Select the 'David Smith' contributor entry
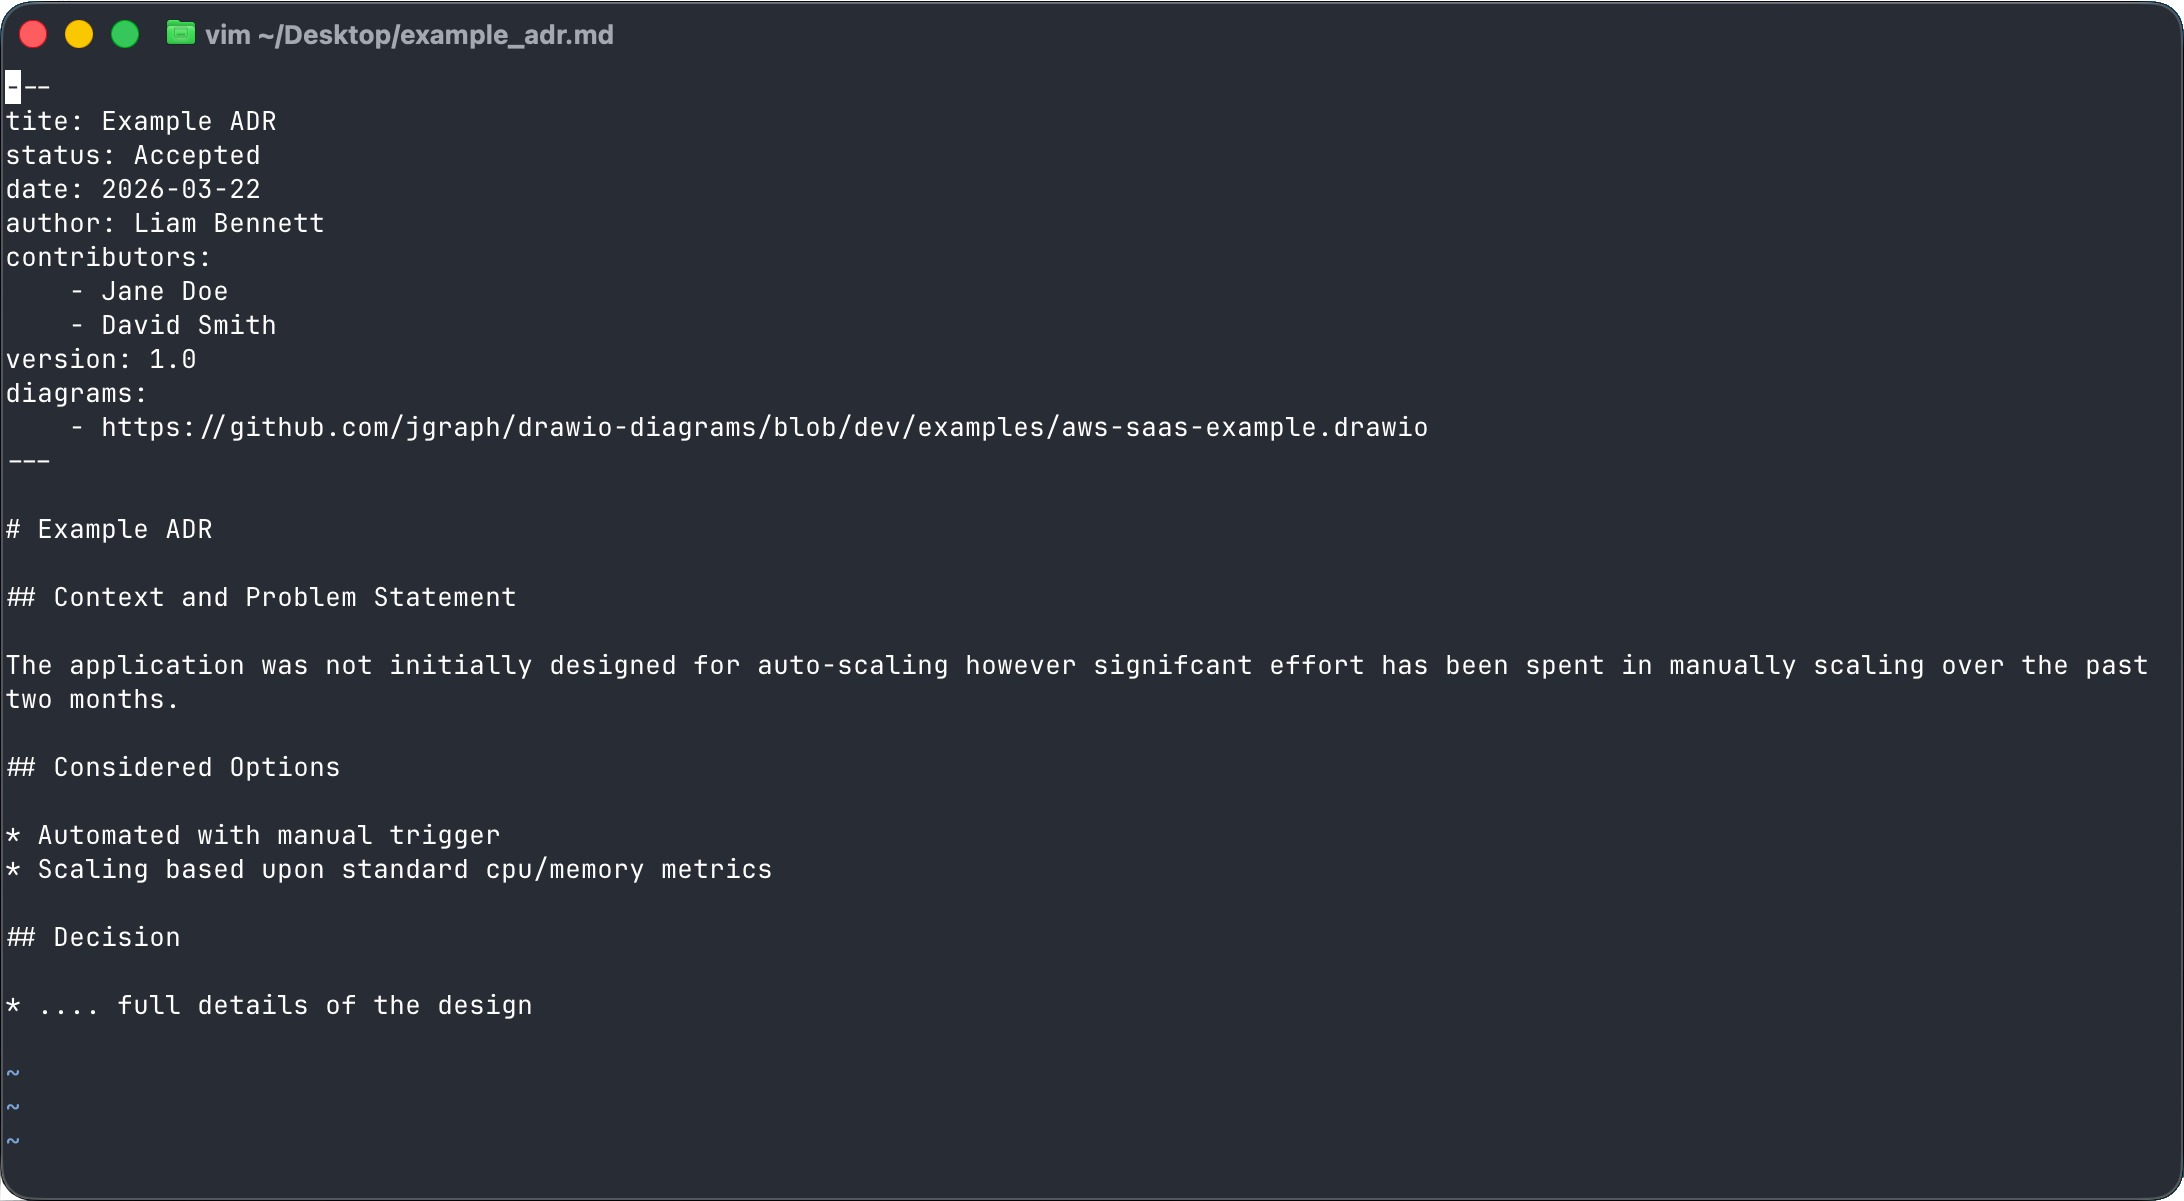 [x=189, y=326]
